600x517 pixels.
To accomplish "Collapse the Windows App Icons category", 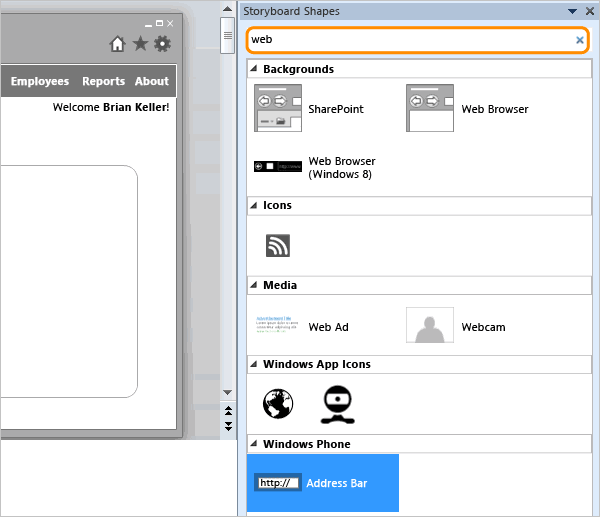I will tap(253, 365).
